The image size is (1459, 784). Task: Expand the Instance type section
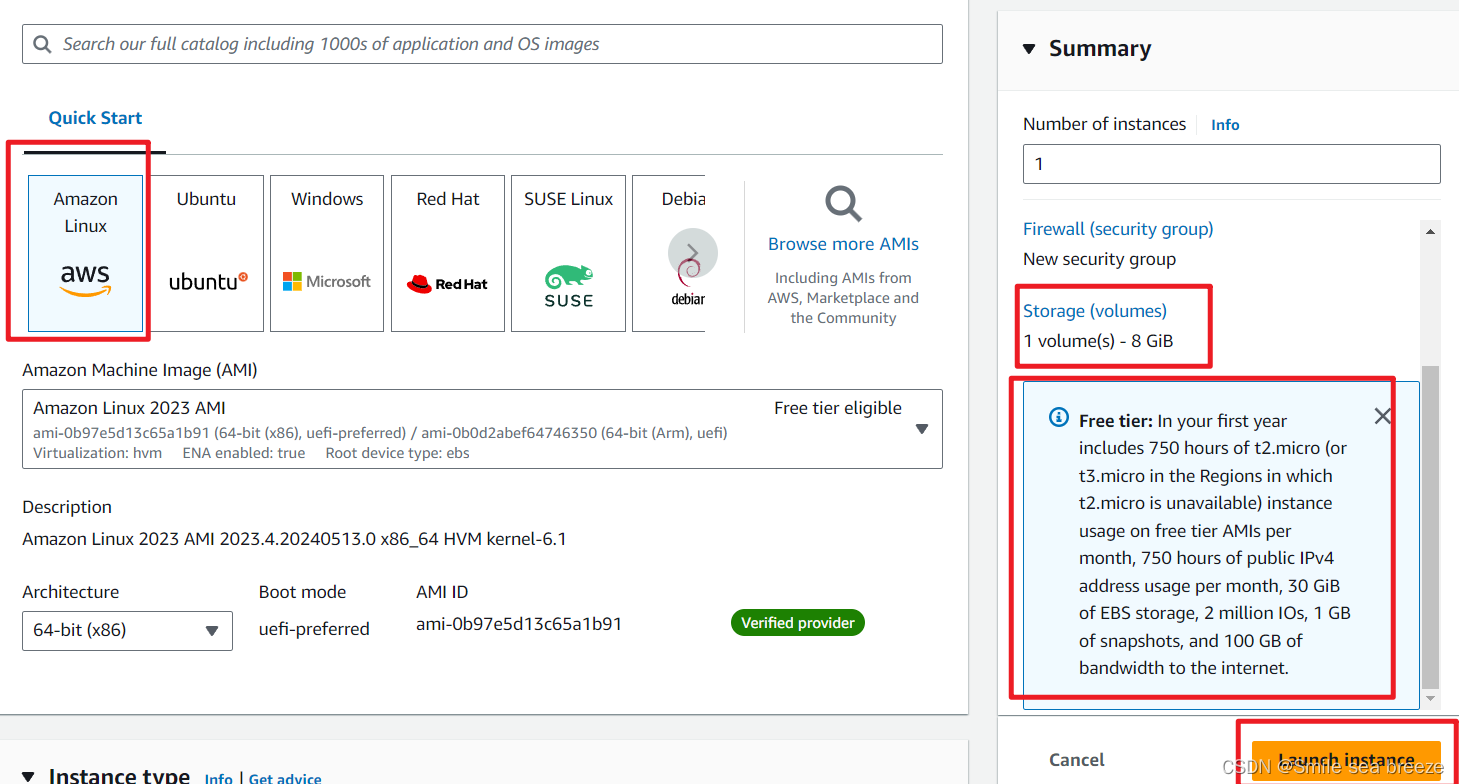pos(27,776)
